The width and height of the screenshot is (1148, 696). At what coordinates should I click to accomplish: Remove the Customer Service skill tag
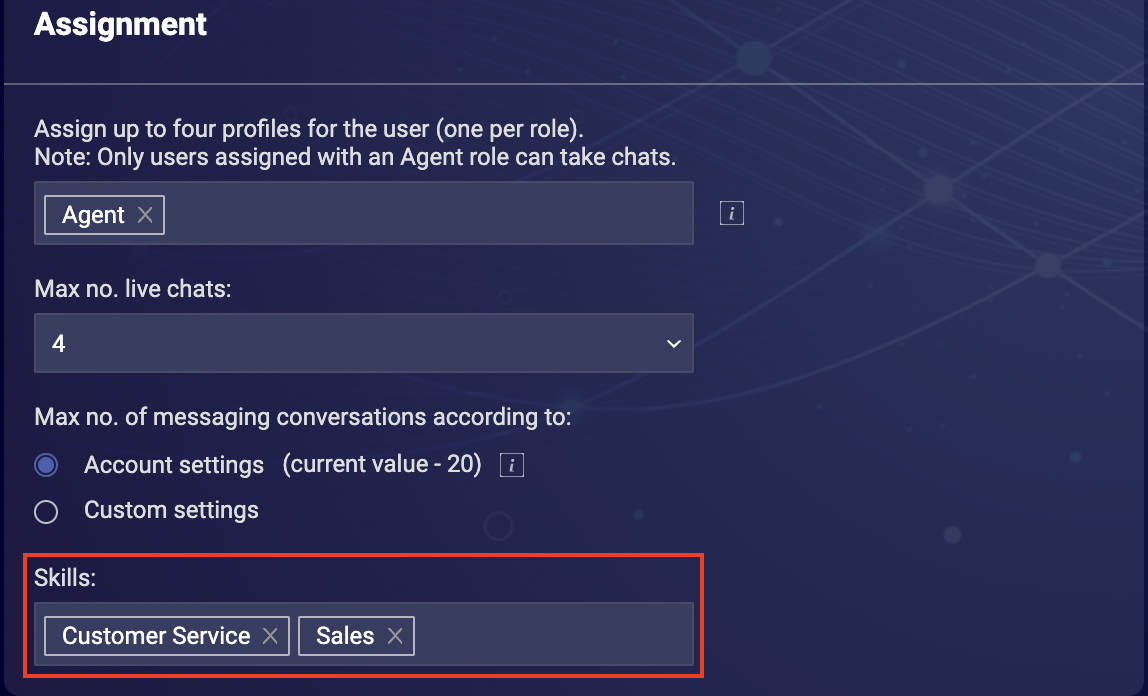pos(270,635)
